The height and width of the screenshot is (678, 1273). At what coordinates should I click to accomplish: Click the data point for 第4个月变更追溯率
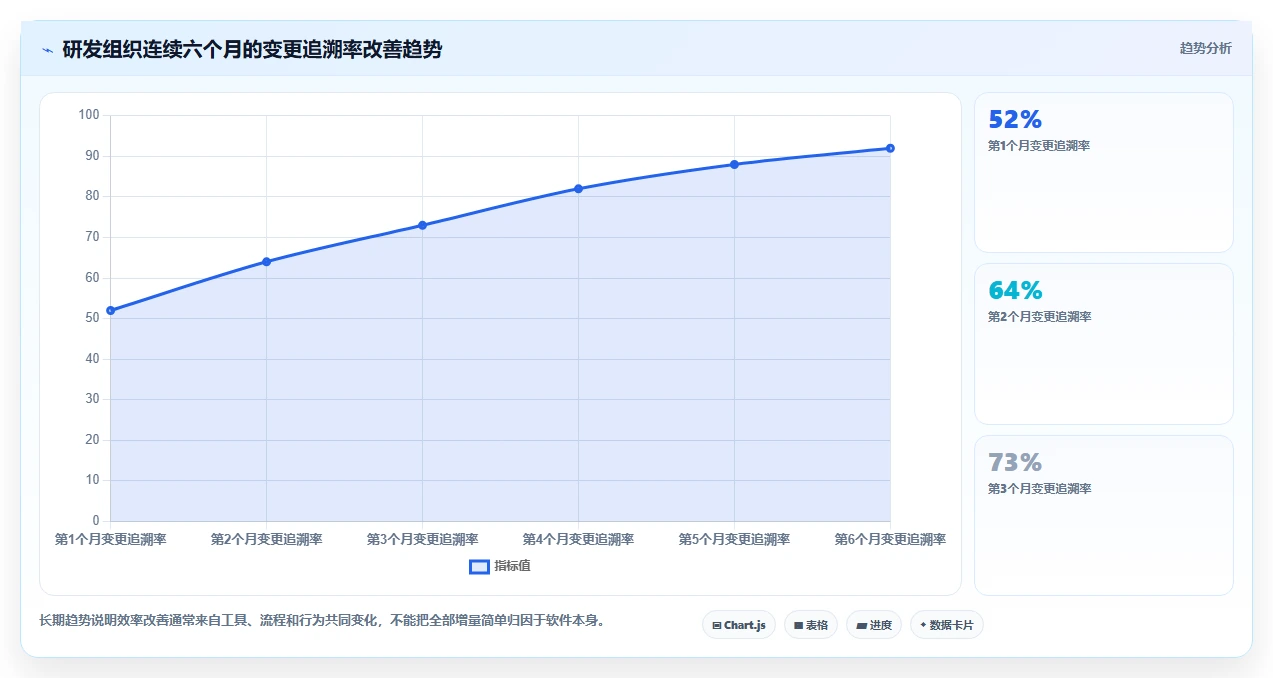pos(578,189)
